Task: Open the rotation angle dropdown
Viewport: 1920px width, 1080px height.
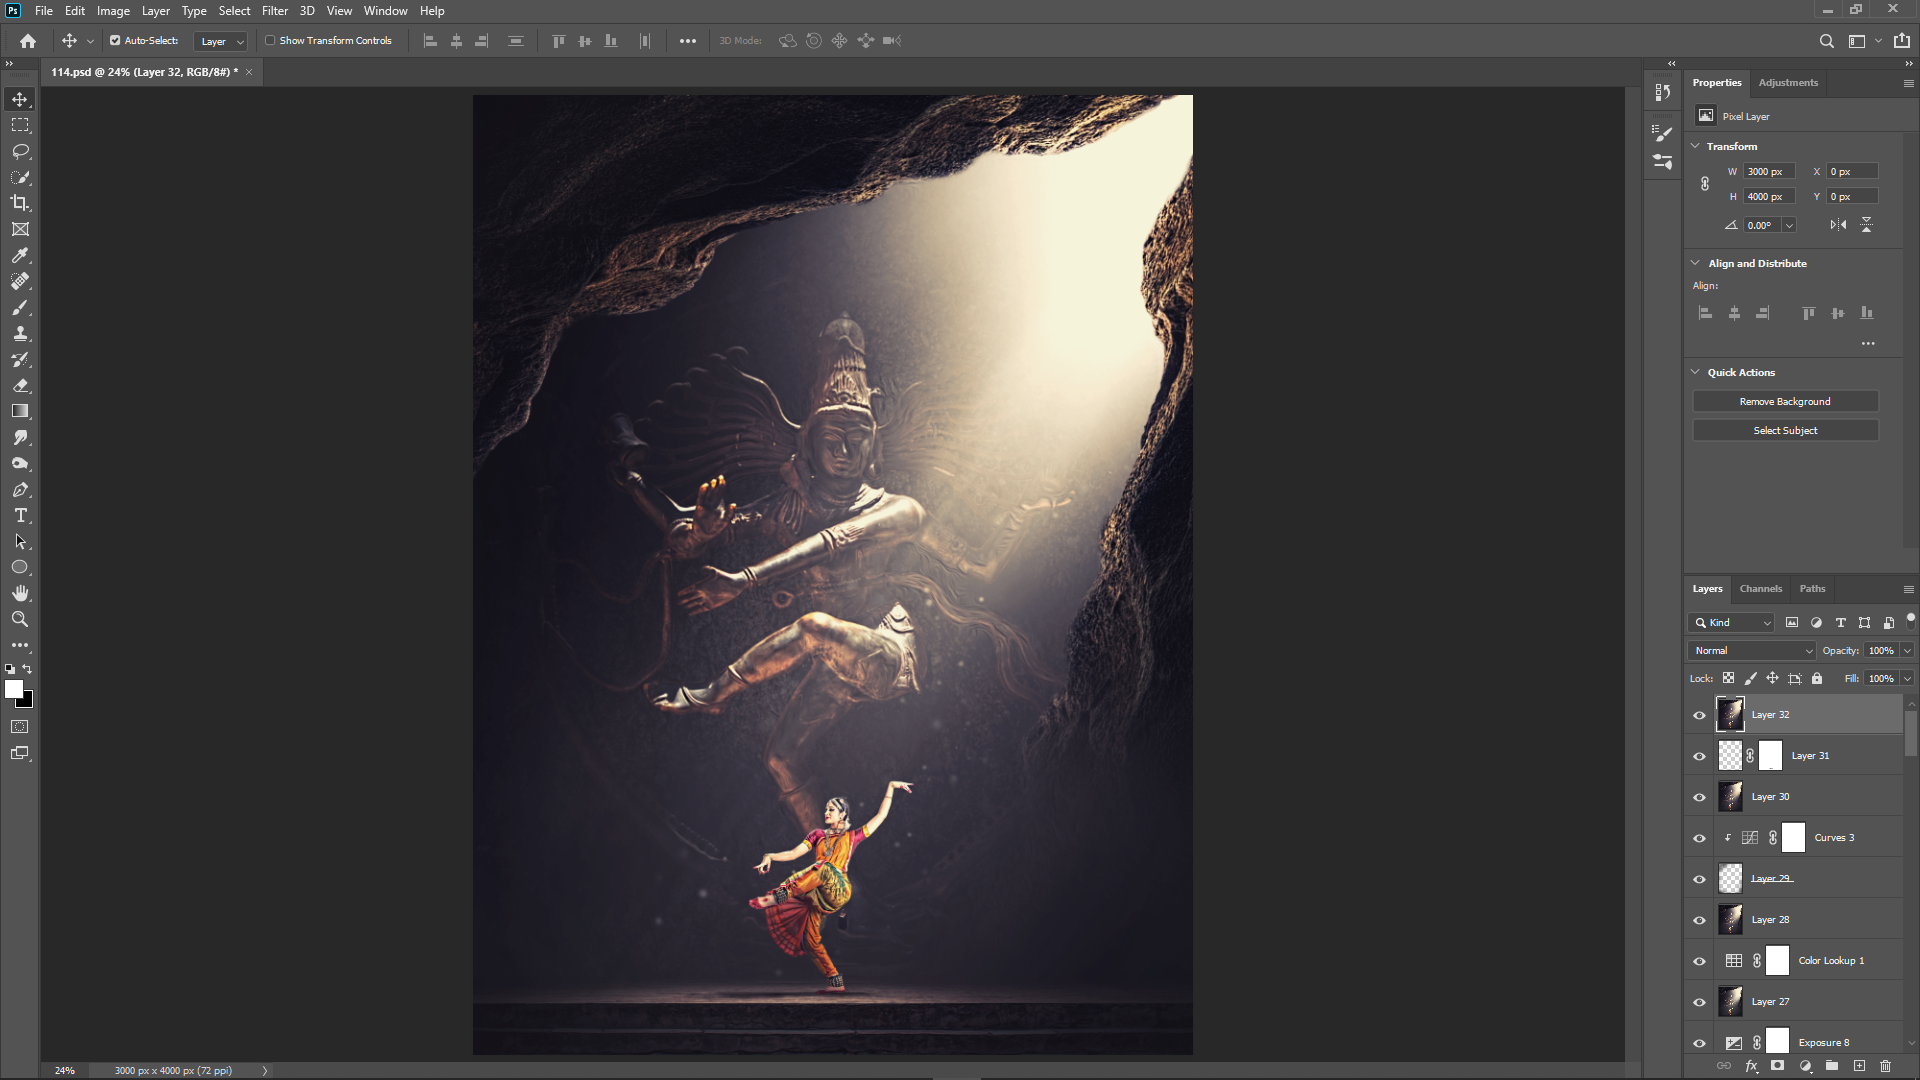Action: [x=1789, y=225]
